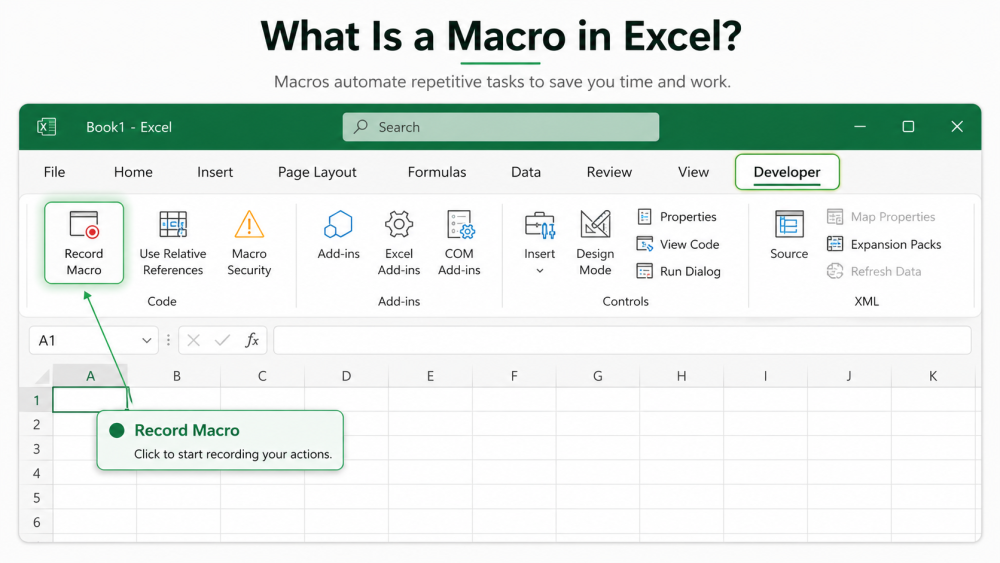Open the Data tab
The image size is (1000, 563).
click(526, 172)
